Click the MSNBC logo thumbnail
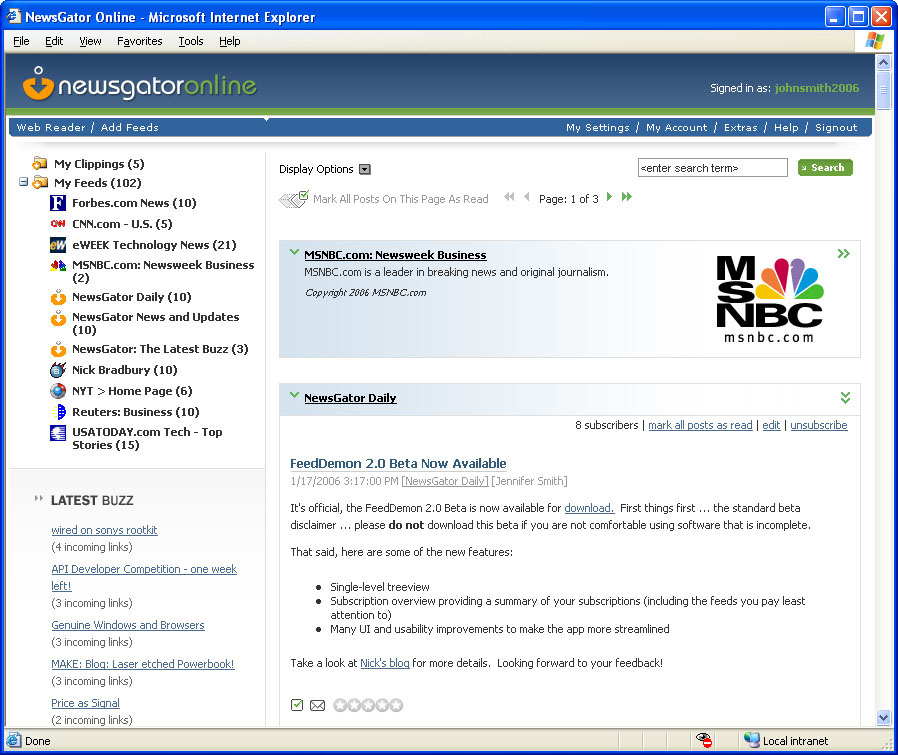This screenshot has width=898, height=755. [770, 299]
